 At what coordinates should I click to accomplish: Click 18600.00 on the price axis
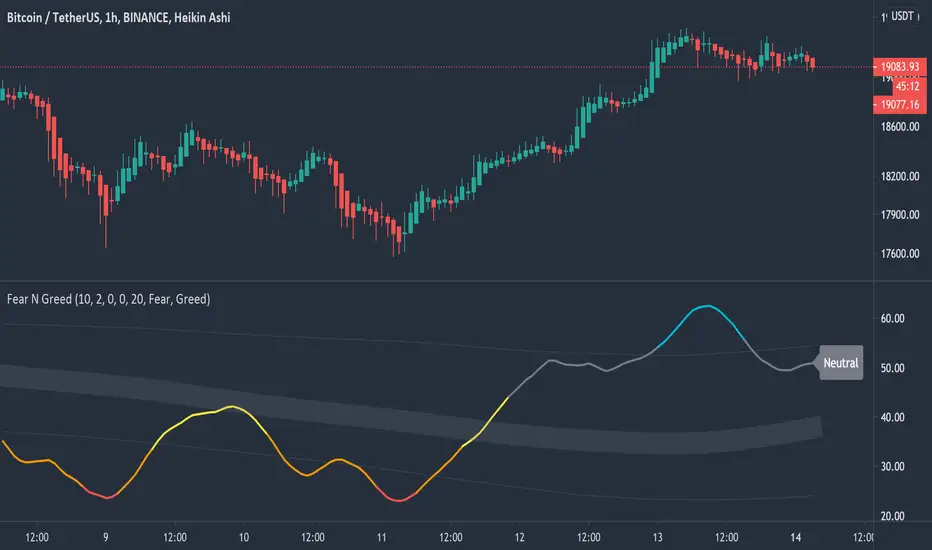click(900, 128)
